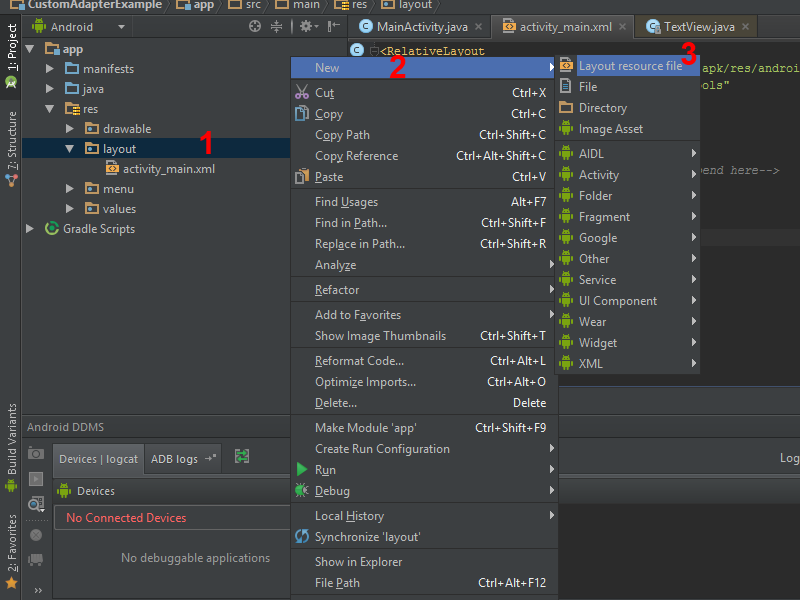Close the TextView.java tab
This screenshot has width=800, height=600.
coord(745,27)
